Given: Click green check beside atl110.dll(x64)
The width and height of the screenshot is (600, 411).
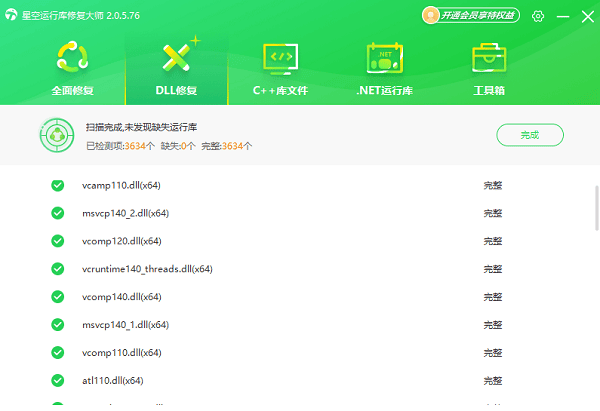Looking at the screenshot, I should pyautogui.click(x=58, y=381).
